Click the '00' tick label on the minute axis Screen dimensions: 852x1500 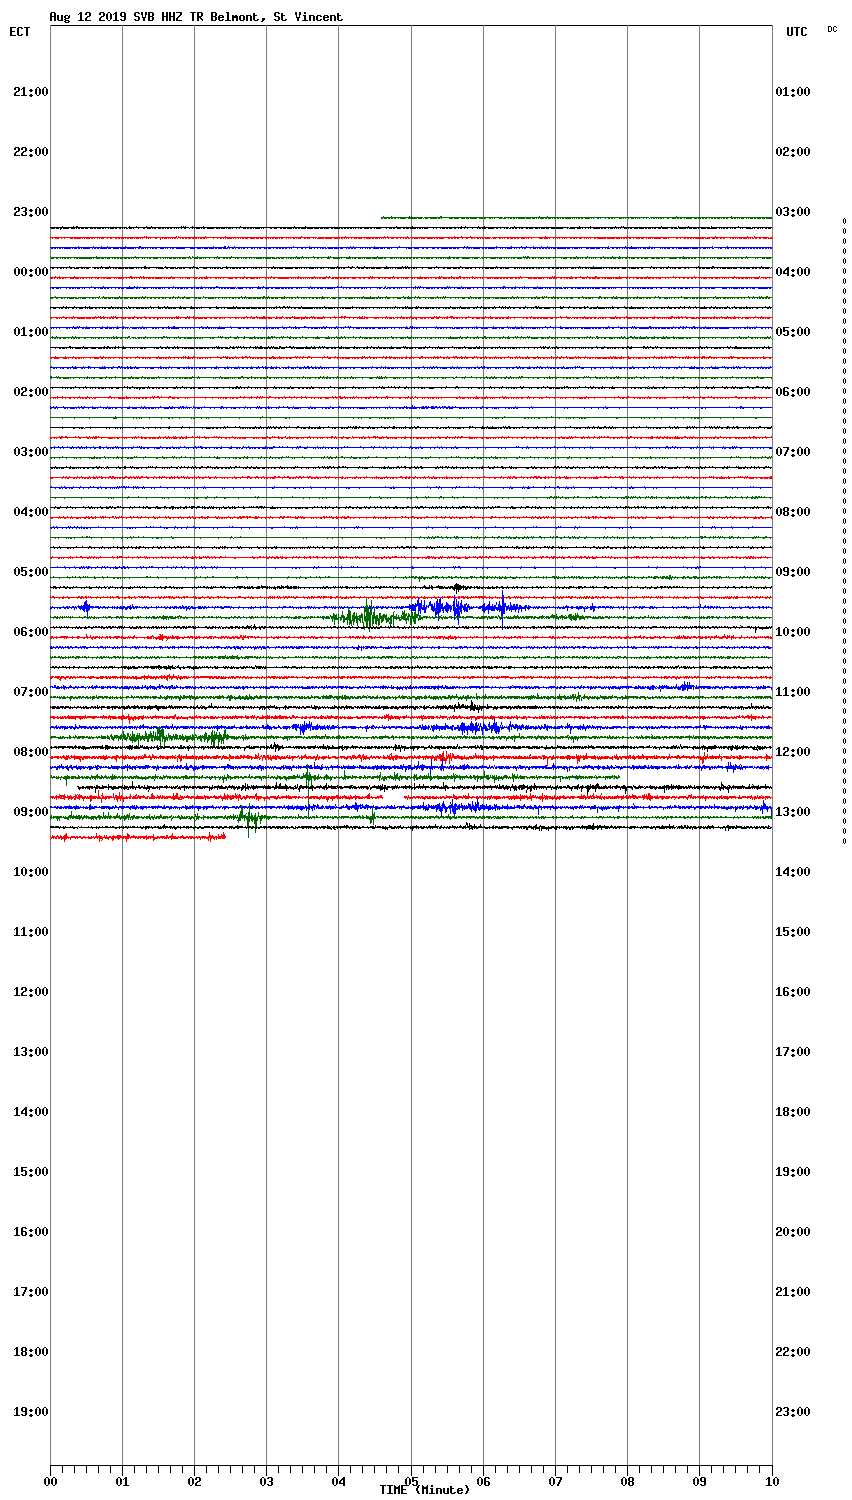click(x=50, y=1481)
